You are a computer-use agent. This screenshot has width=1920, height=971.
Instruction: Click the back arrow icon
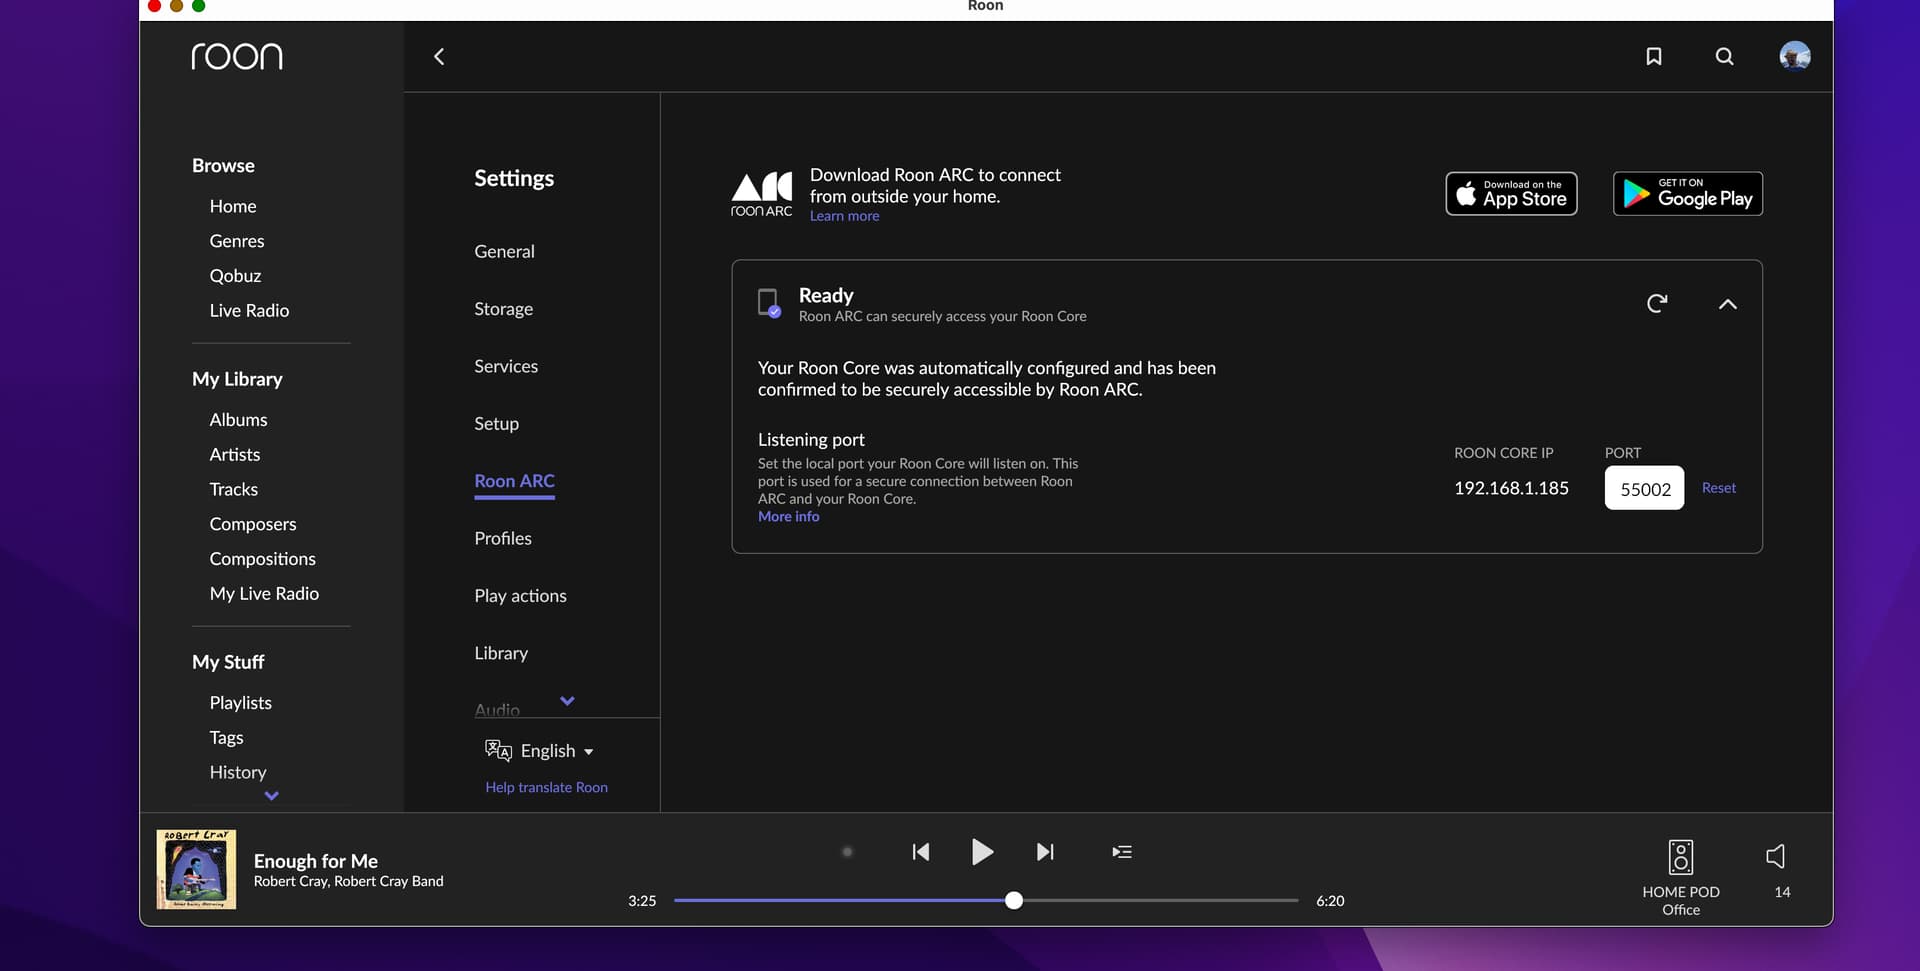click(x=439, y=57)
